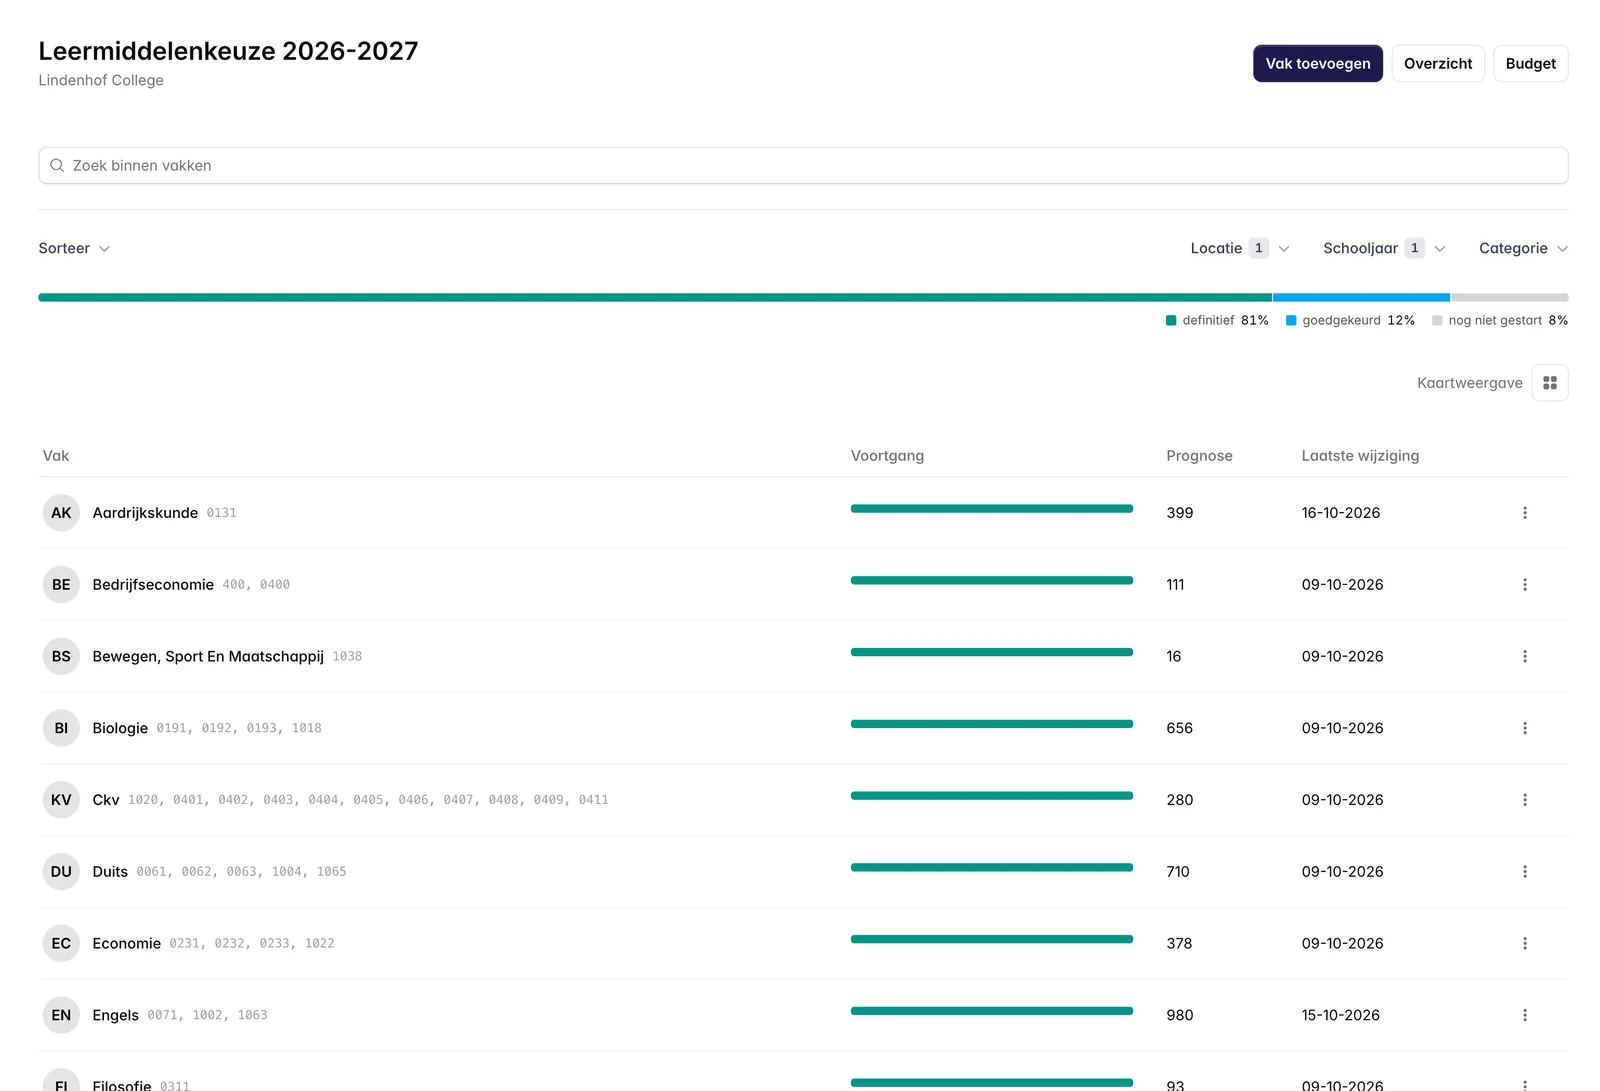Click the Laatste wijziging column header
1600x1091 pixels.
pyautogui.click(x=1360, y=456)
